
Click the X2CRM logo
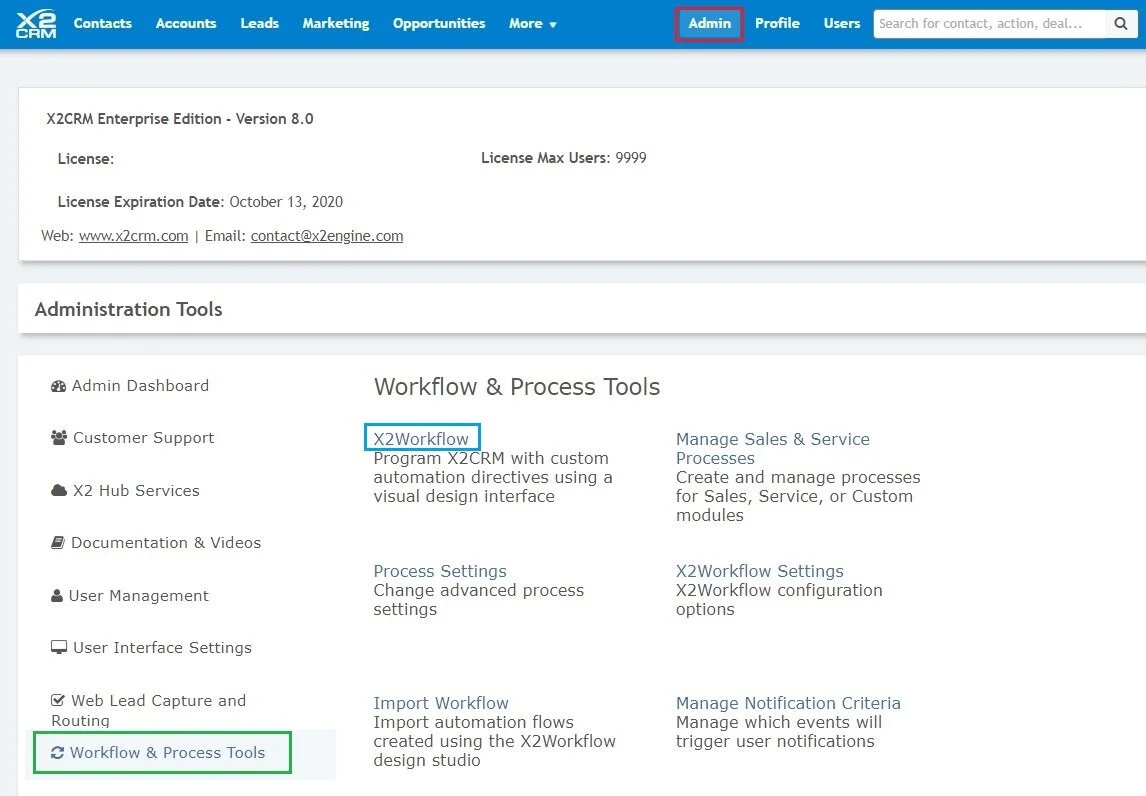pyautogui.click(x=36, y=23)
